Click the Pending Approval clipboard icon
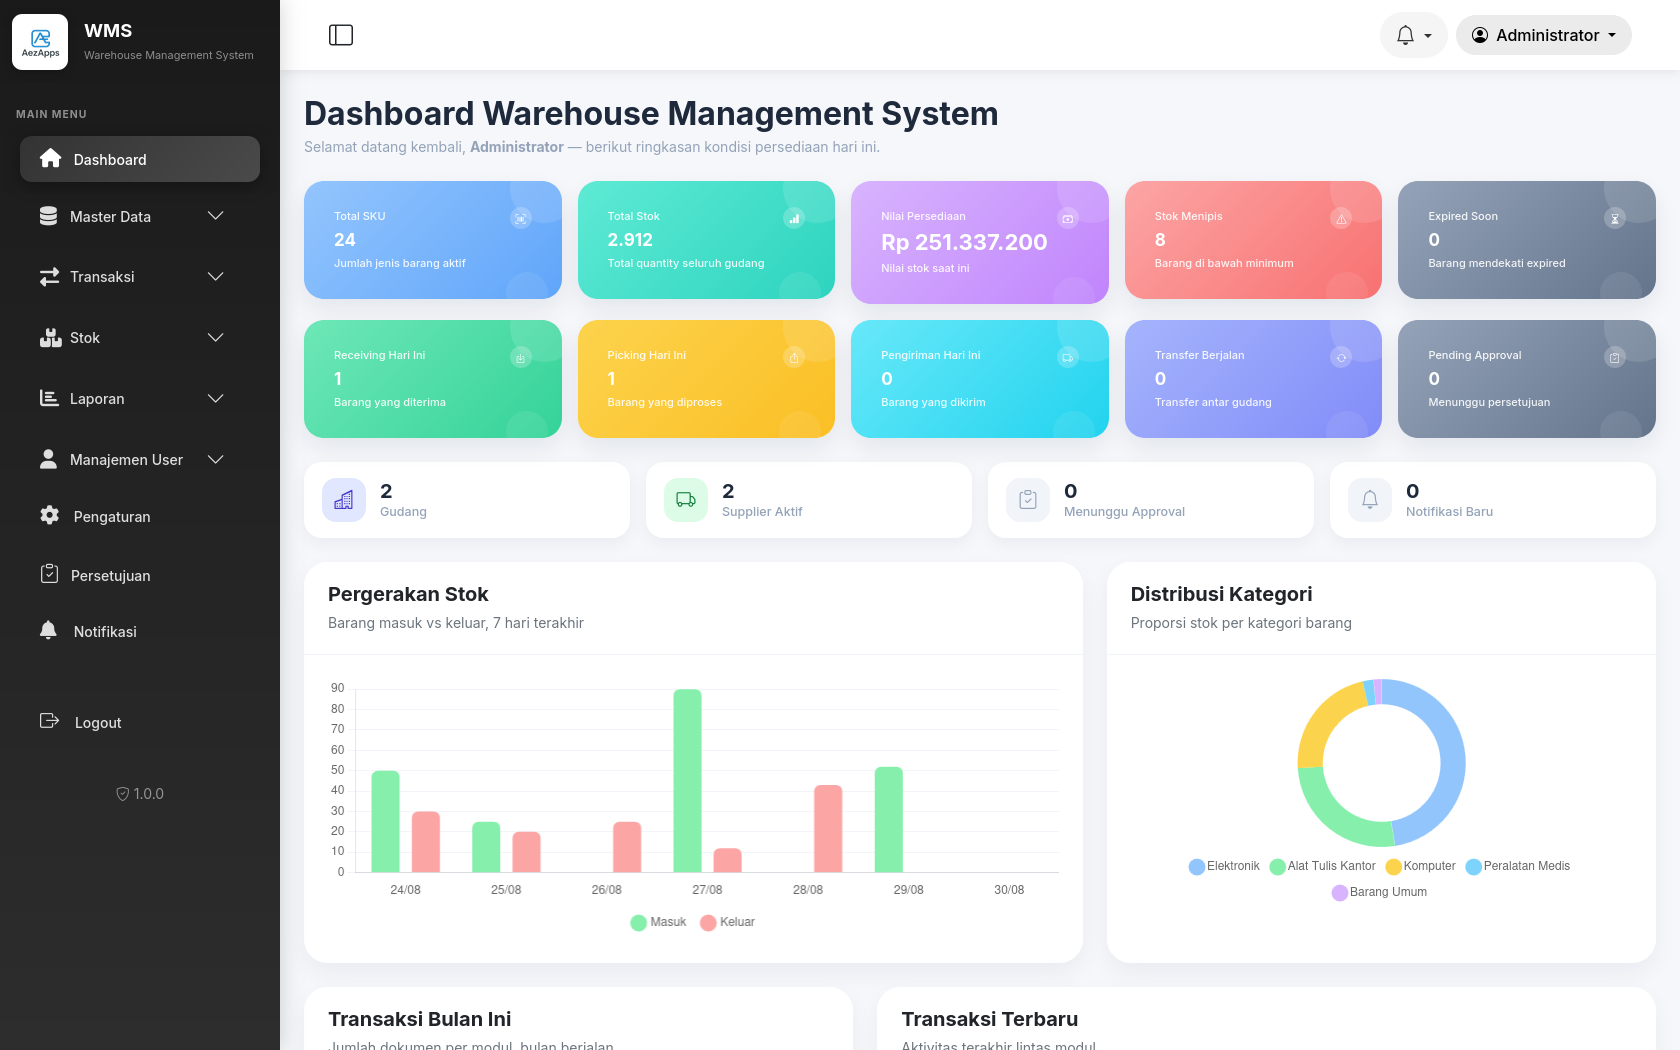This screenshot has height=1050, width=1680. (1615, 357)
